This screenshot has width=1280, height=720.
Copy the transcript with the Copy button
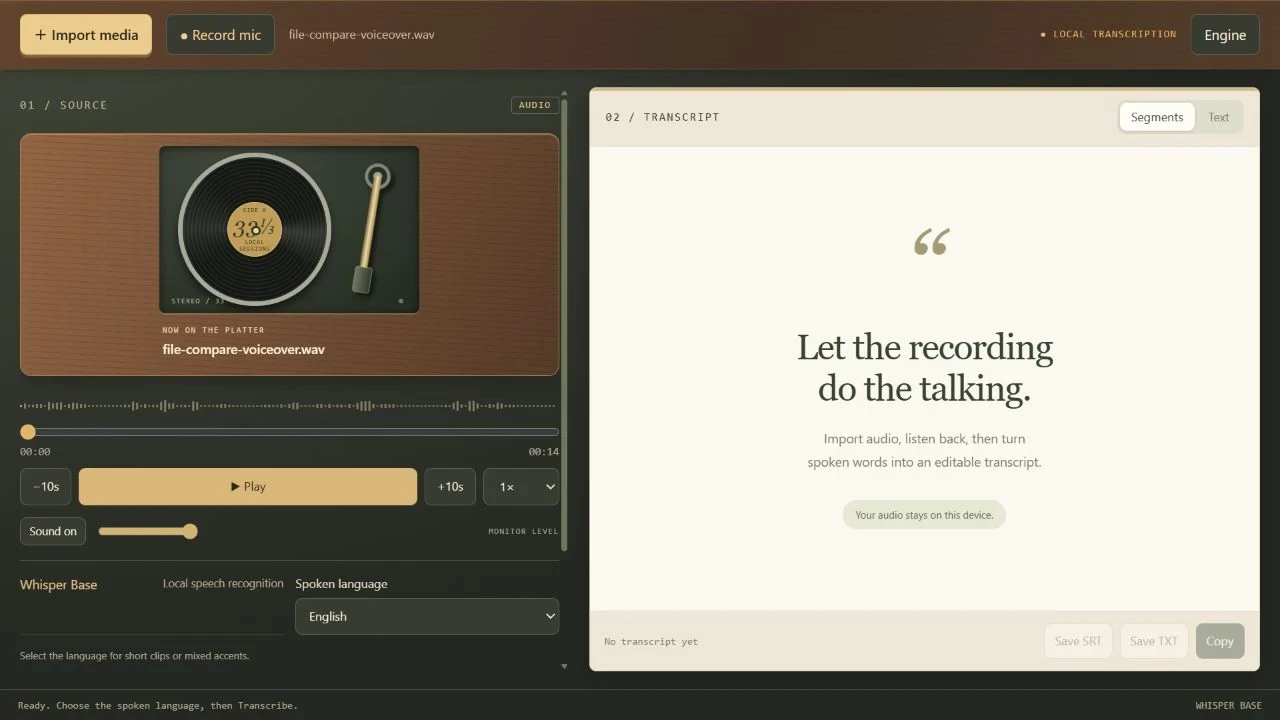pyautogui.click(x=1220, y=641)
